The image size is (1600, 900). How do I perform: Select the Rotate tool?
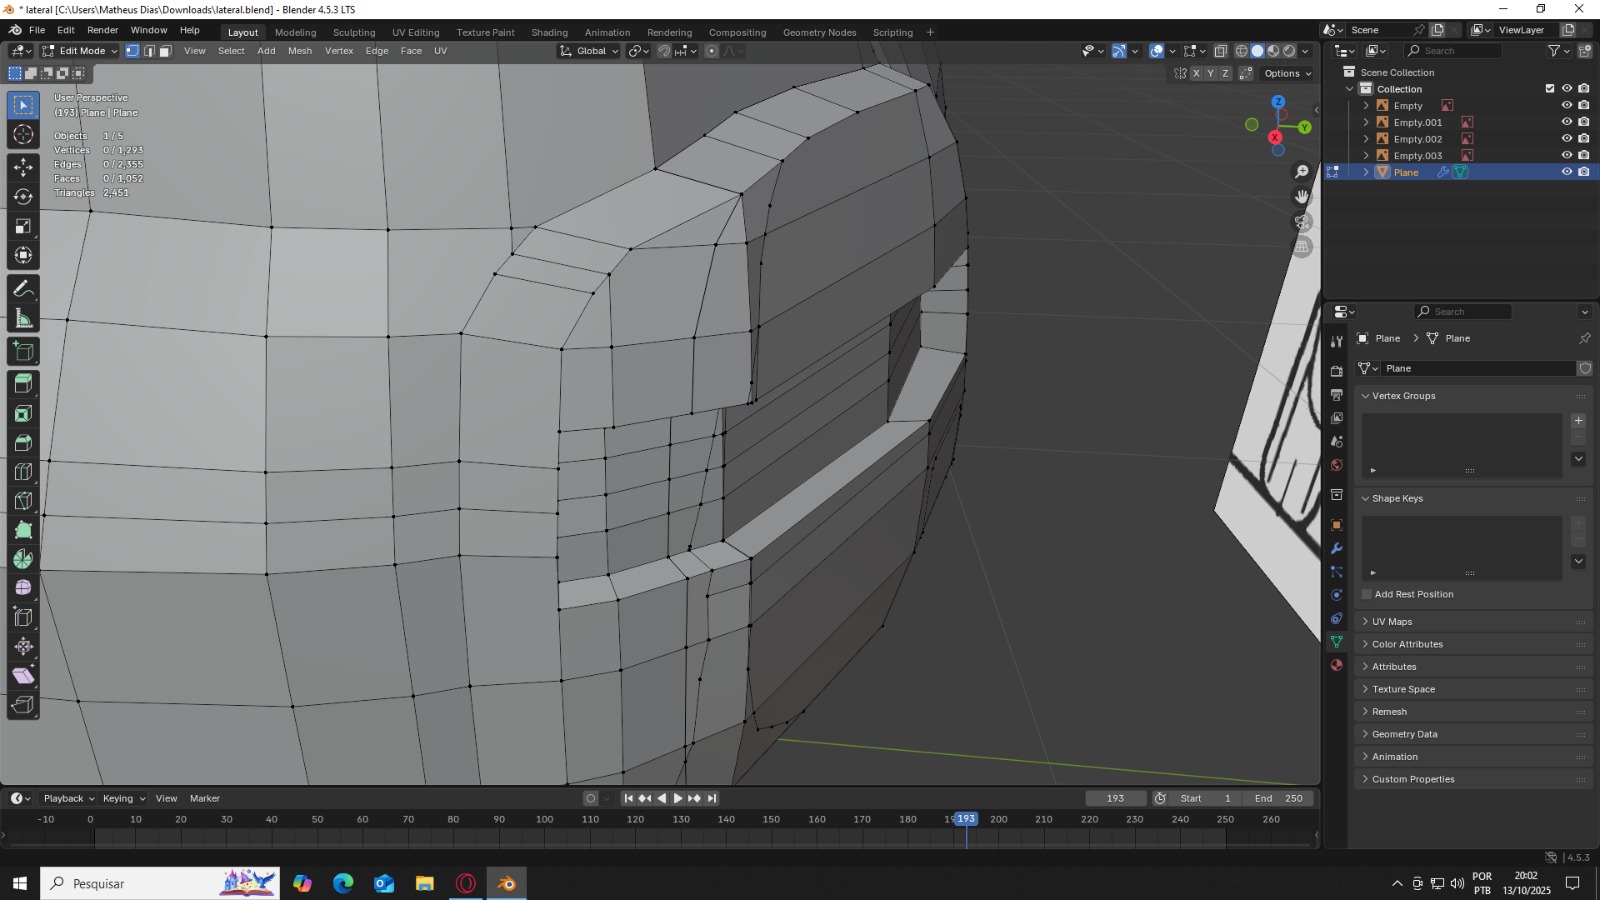(x=23, y=197)
